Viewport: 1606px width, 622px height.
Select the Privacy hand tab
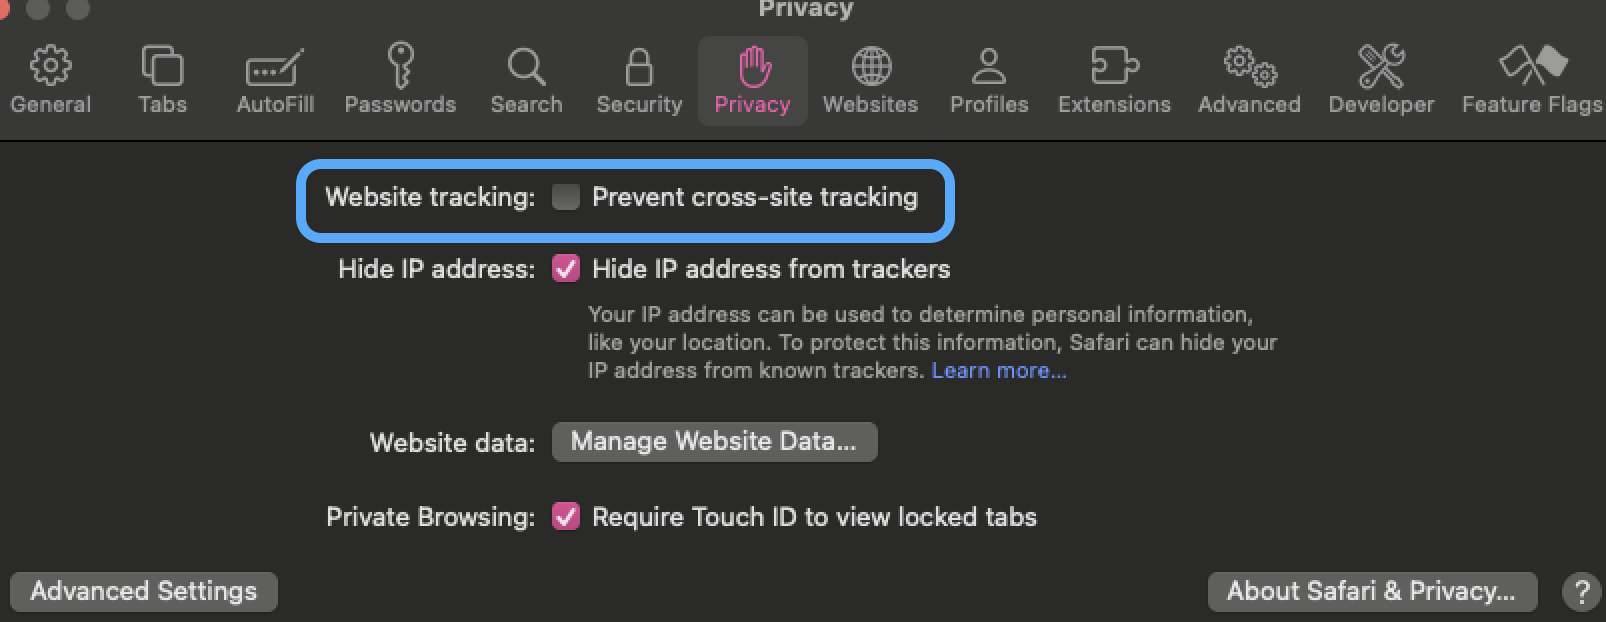753,81
